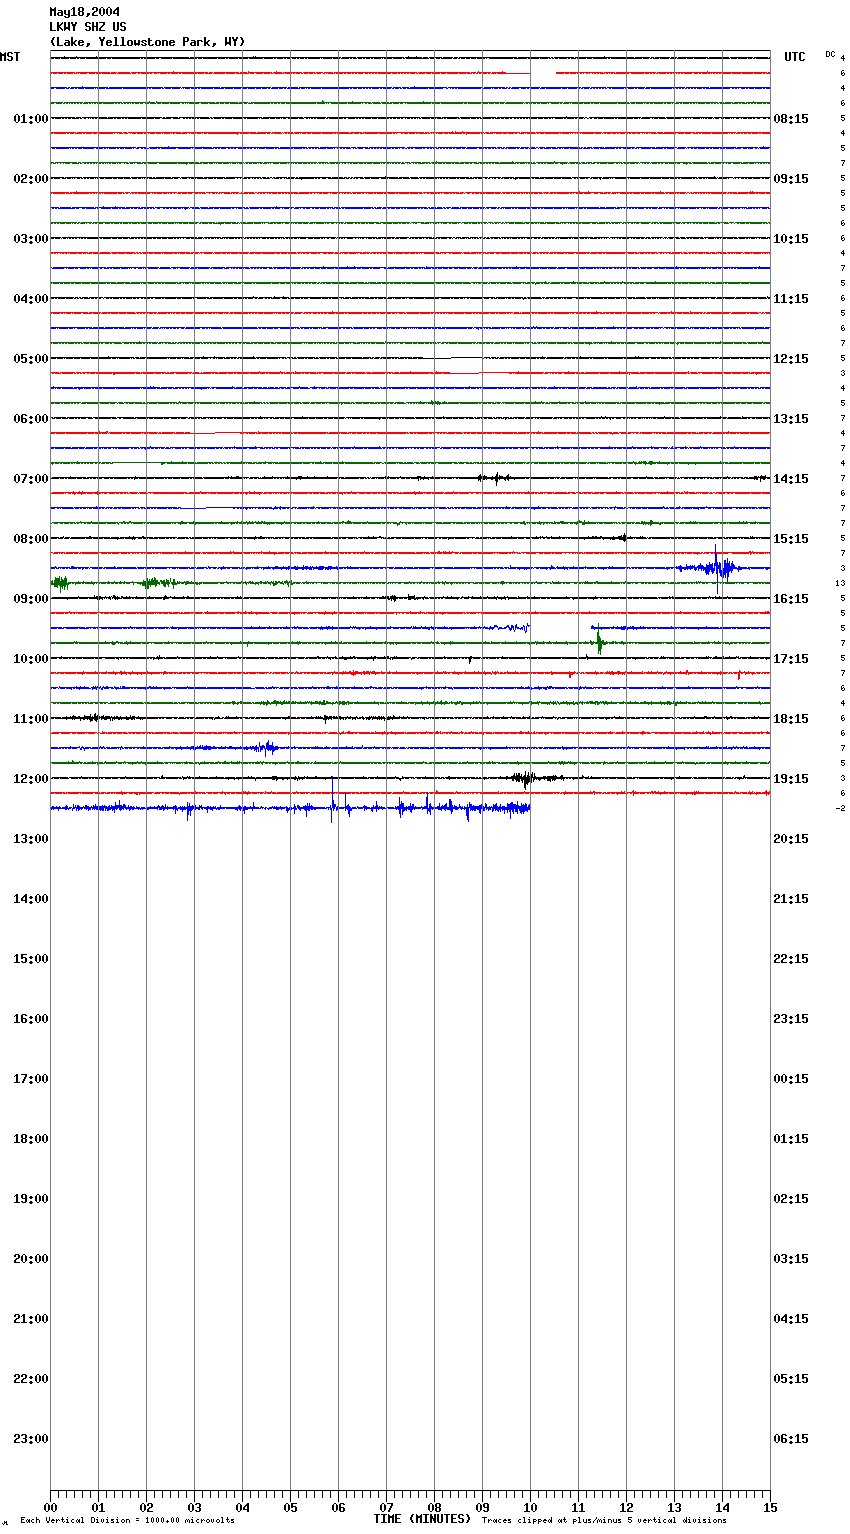The height and width of the screenshot is (1534, 850).
Task: Click the 18:15 UTC time label
Action: 791,719
